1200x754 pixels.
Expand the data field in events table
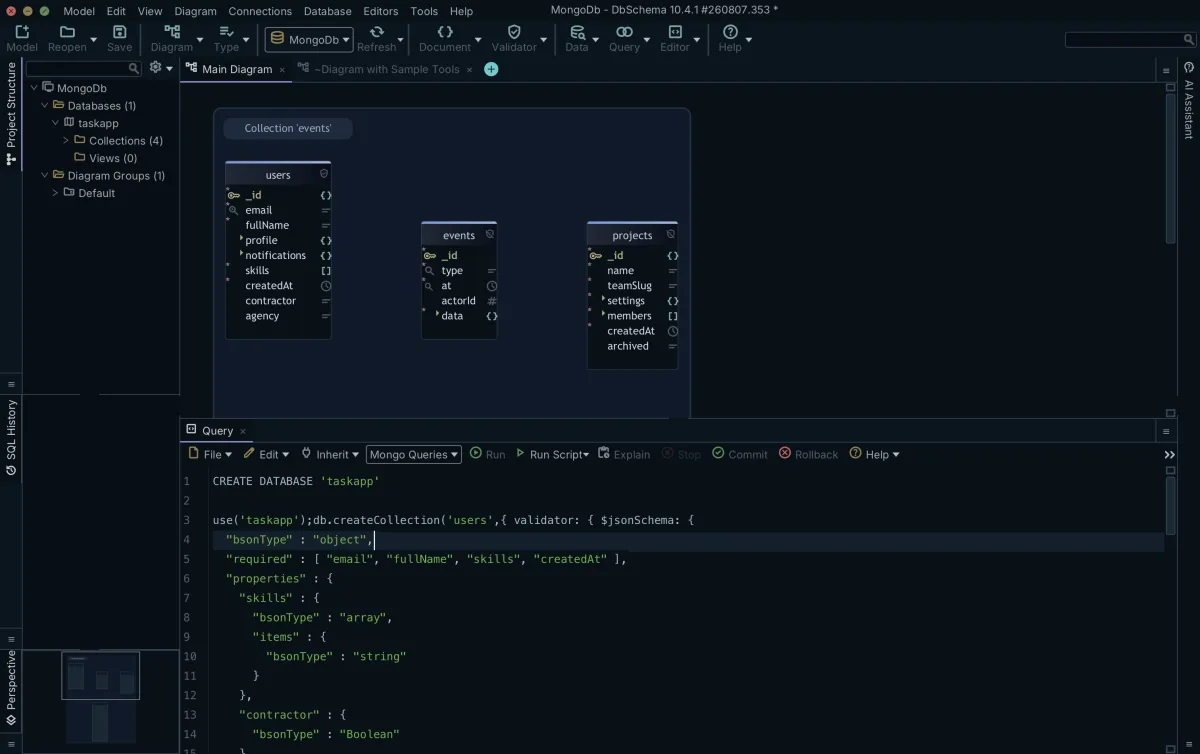(x=438, y=314)
